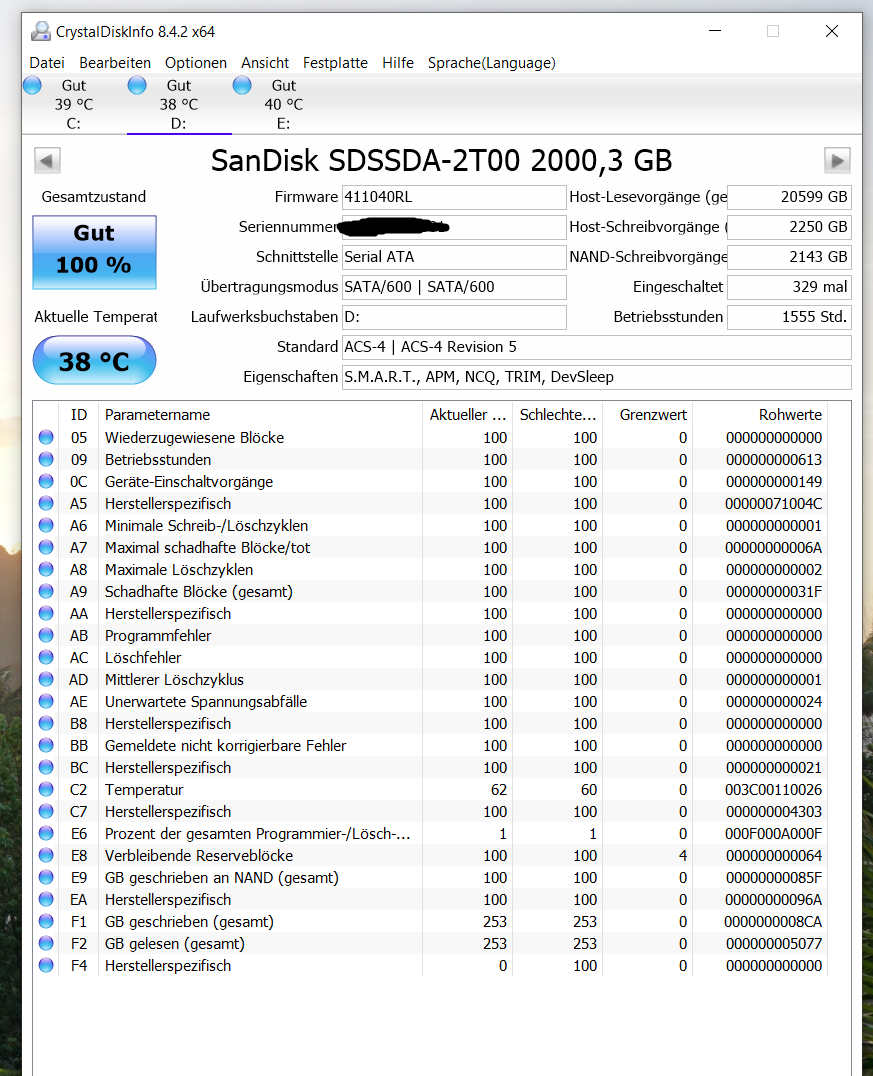Click NAND-Schreibvorgänge value 2143 GB
873x1076 pixels.
coord(789,257)
